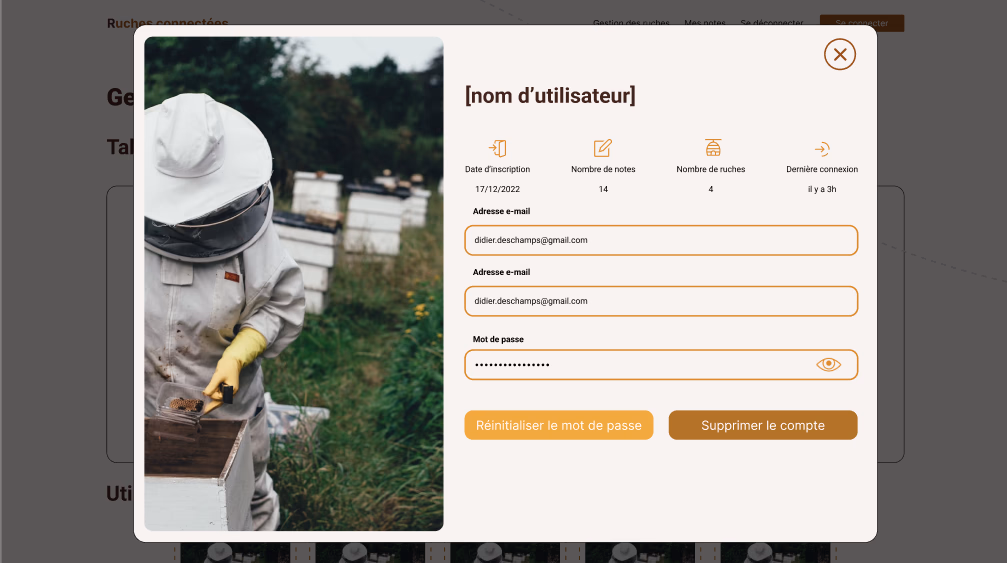The image size is (1007, 563).
Task: Click the last login arrow icon
Action: tap(822, 149)
